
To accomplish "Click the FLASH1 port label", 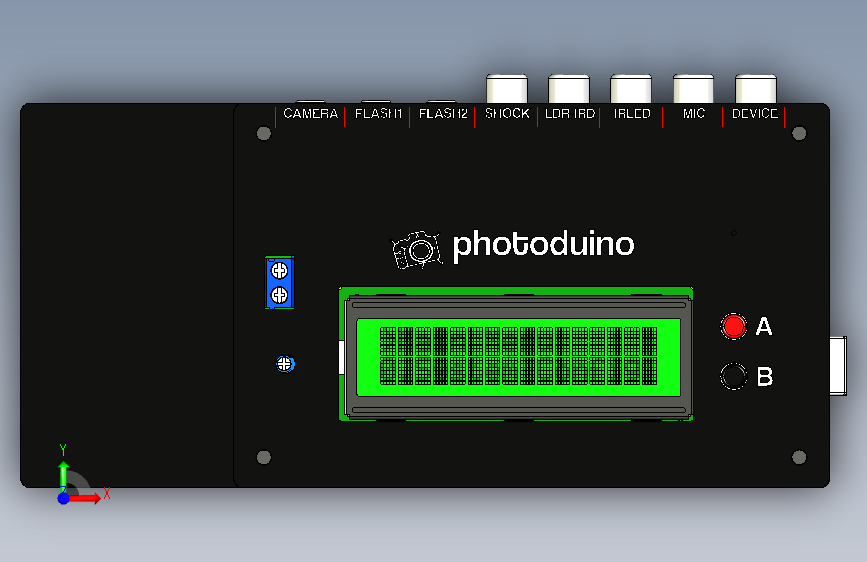I will pos(378,113).
